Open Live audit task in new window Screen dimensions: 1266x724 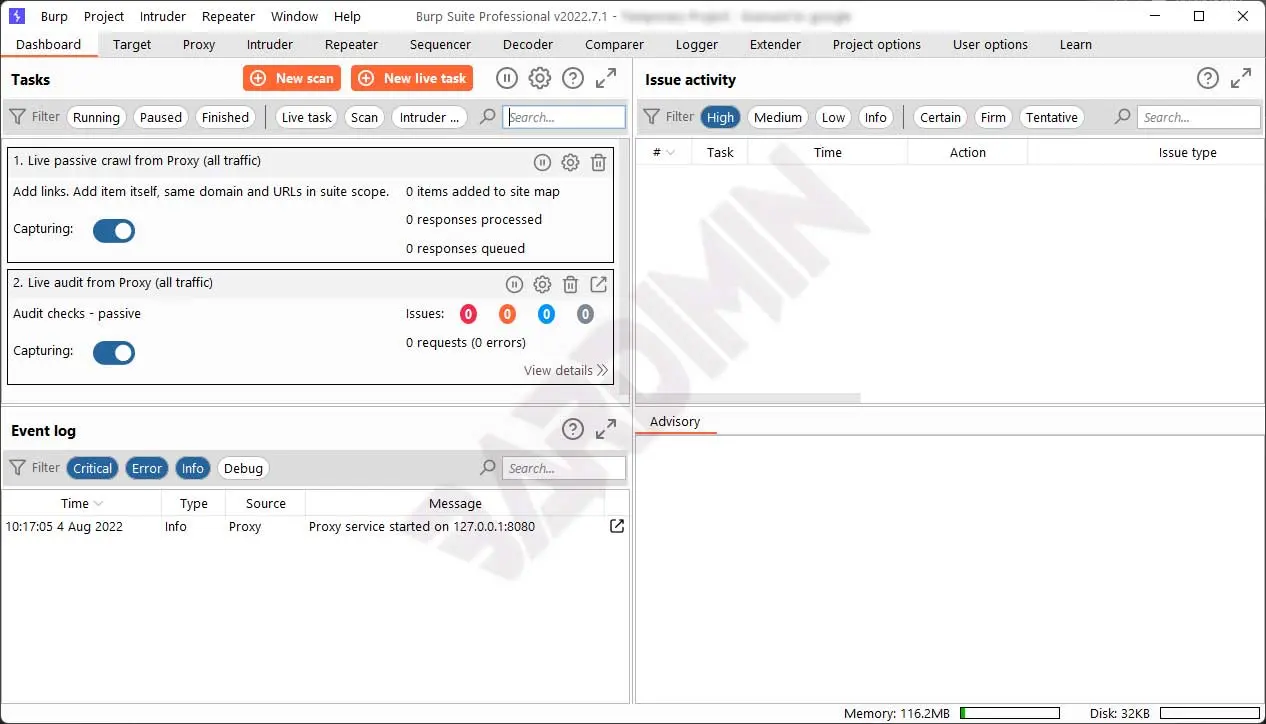tap(598, 285)
